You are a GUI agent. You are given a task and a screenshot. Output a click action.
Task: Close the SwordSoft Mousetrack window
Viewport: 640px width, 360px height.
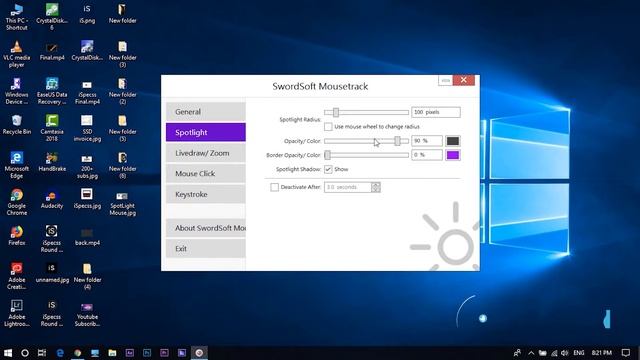pyautogui.click(x=464, y=80)
